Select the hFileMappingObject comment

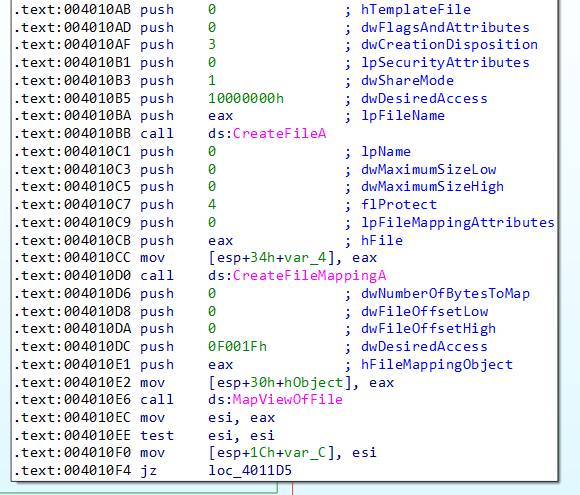point(437,365)
